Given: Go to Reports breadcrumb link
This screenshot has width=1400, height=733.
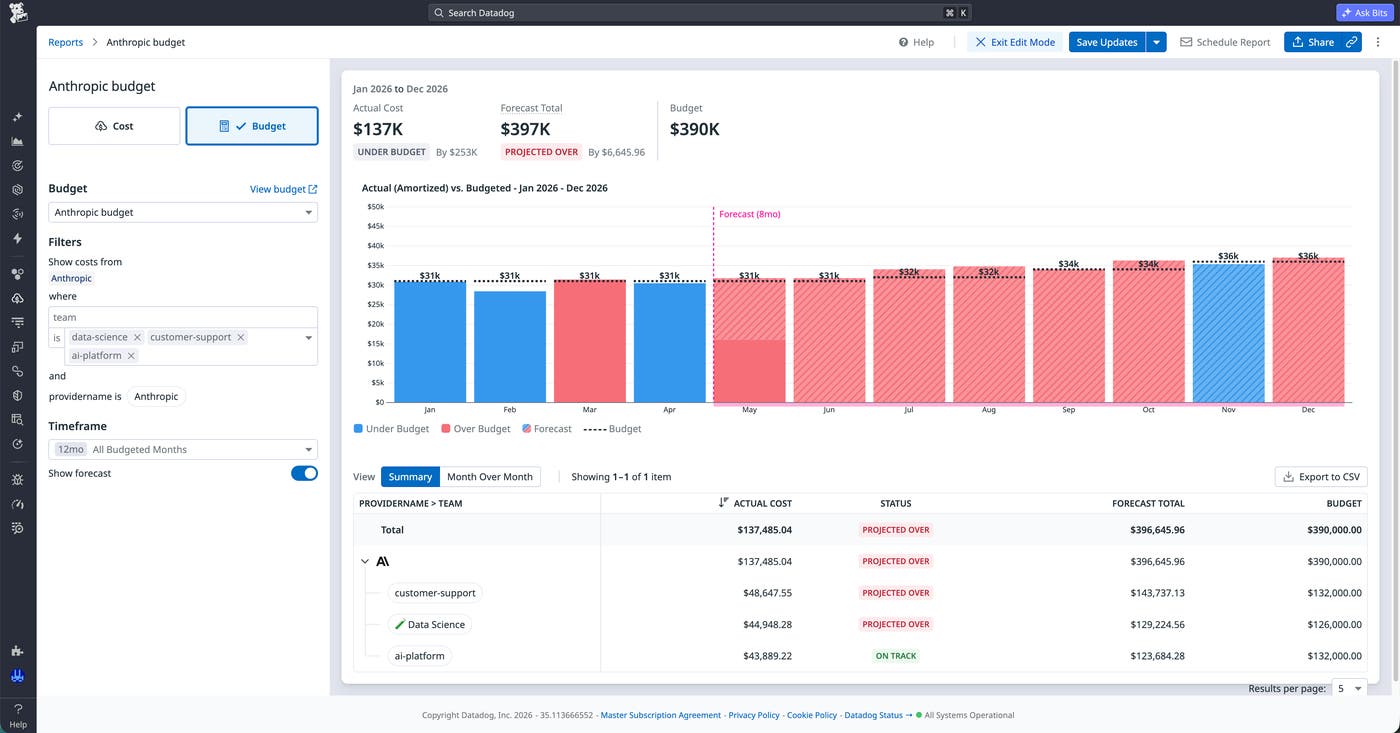Looking at the screenshot, I should [x=66, y=42].
